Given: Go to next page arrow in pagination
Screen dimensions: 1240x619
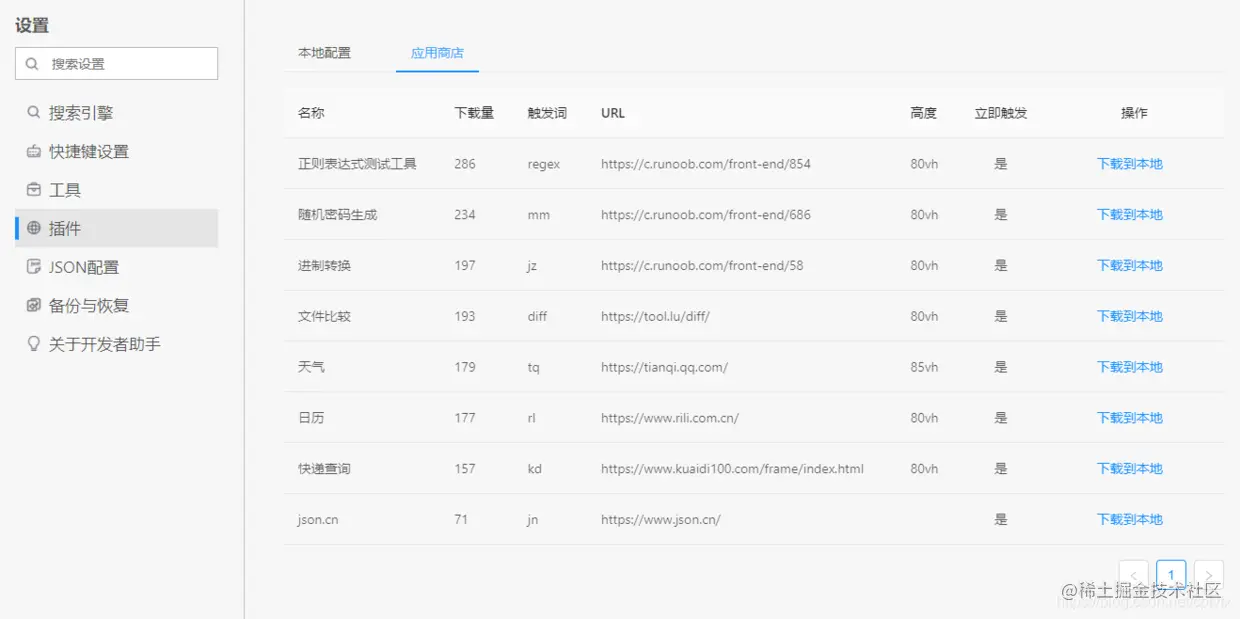Looking at the screenshot, I should pyautogui.click(x=1209, y=575).
